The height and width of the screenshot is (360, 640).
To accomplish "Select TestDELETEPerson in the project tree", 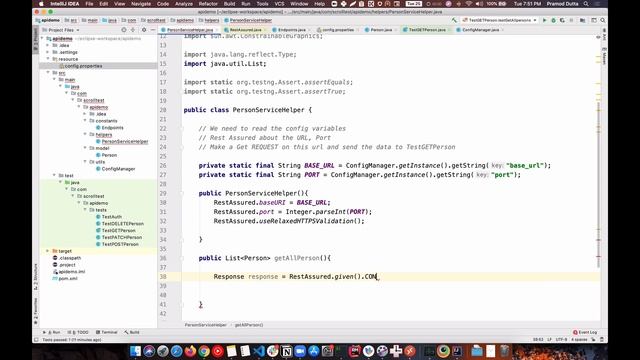I will click(x=122, y=224).
